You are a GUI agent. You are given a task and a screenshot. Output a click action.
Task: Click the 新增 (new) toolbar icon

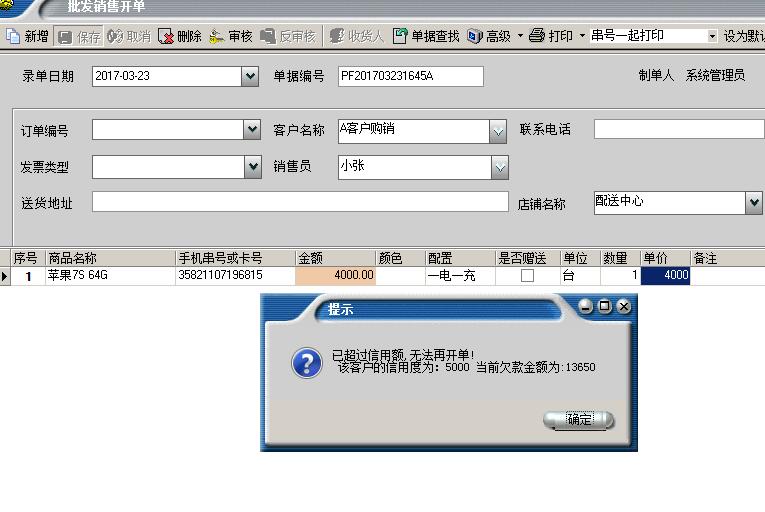[x=13, y=36]
